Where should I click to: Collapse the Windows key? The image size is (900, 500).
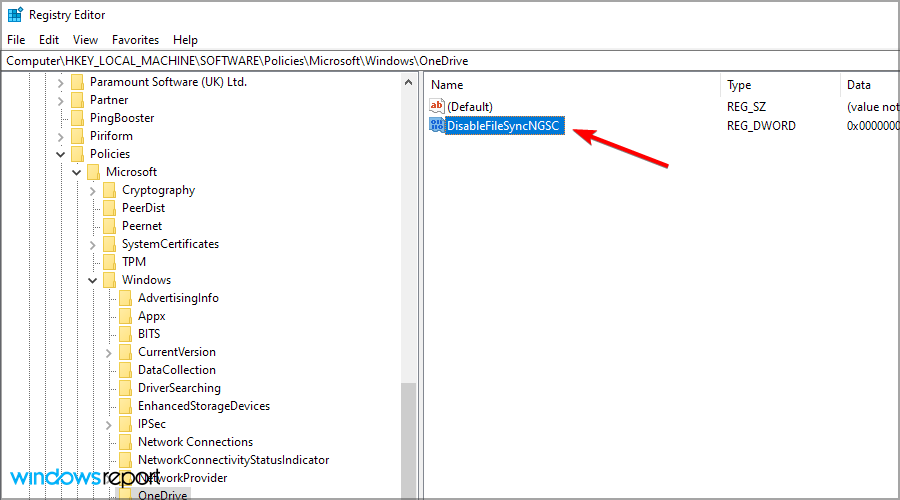pyautogui.click(x=92, y=281)
